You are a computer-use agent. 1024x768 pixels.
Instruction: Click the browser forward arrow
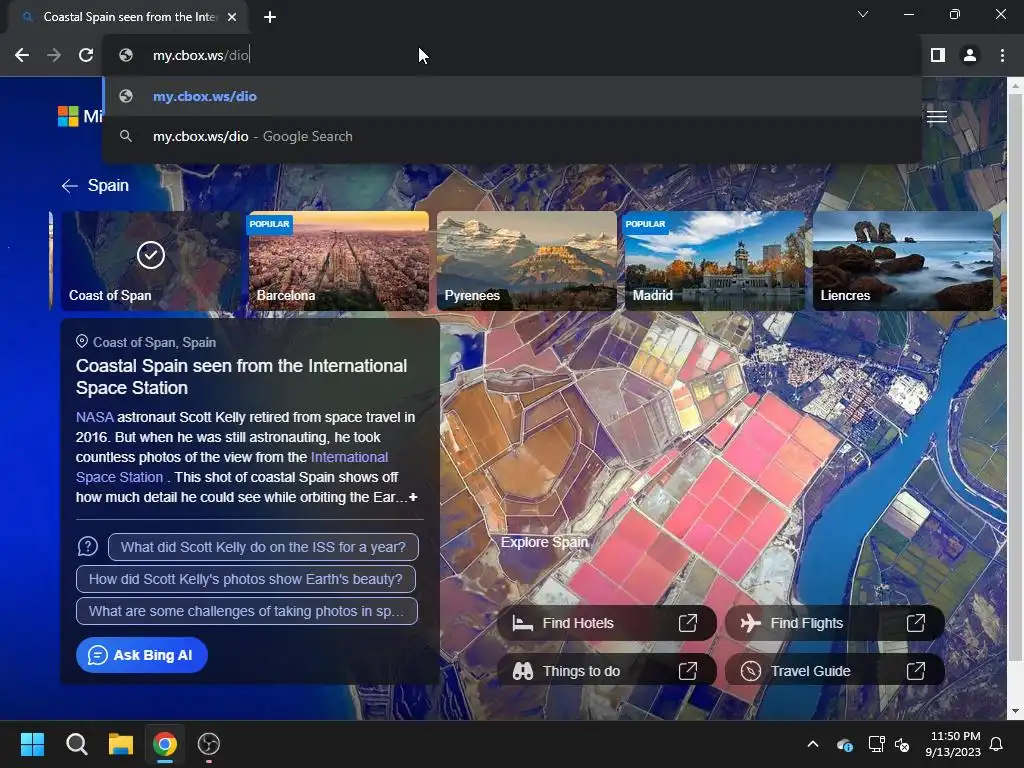pos(54,56)
